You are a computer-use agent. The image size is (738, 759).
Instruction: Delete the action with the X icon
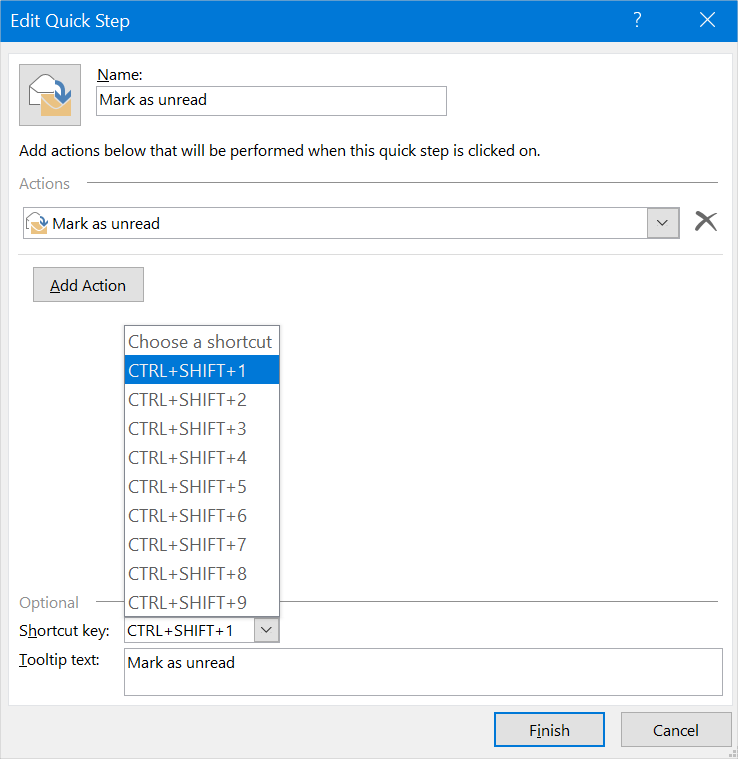click(706, 223)
